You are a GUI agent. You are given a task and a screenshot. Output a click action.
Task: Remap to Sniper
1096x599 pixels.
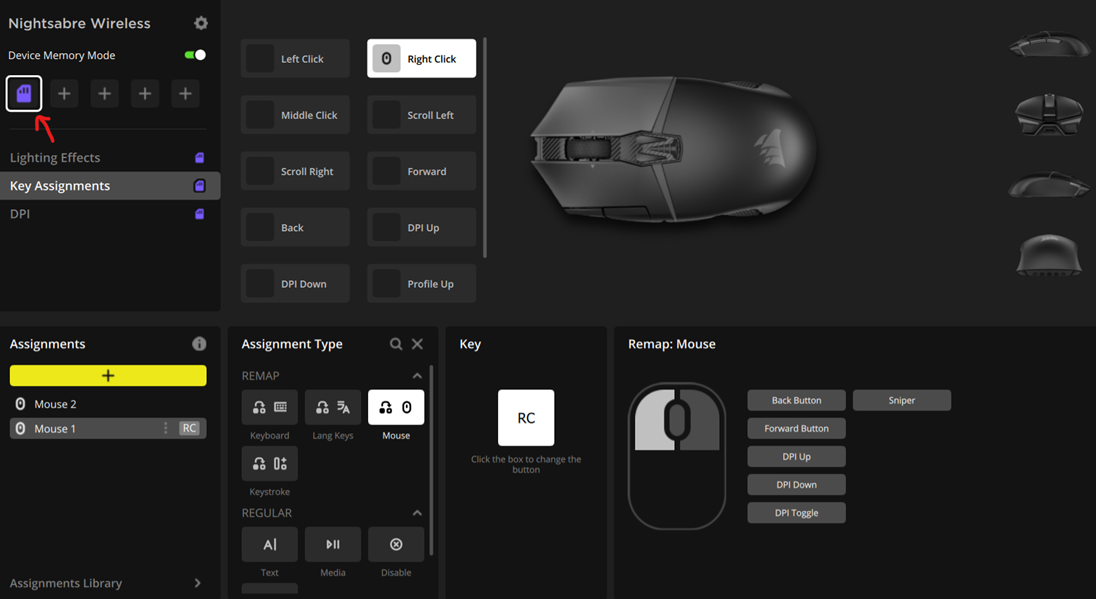[902, 400]
